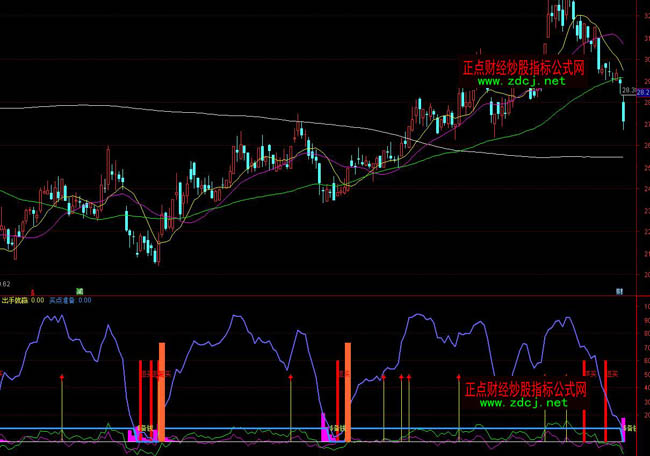This screenshot has width=650, height=456.
Task: Select the 买点准备 indicator label
Action: (63, 299)
